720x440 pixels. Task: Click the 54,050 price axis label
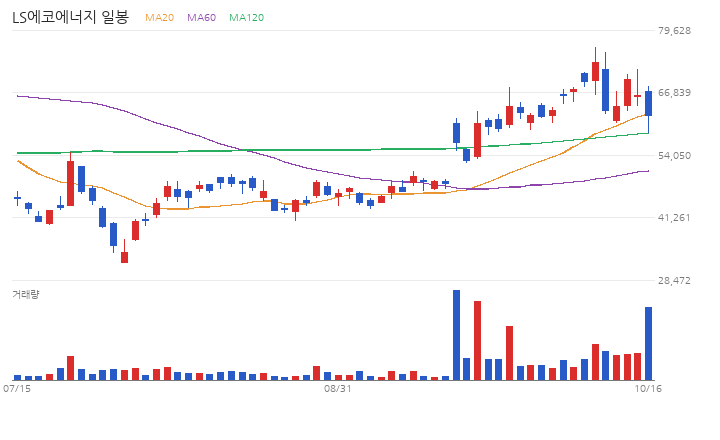674,155
